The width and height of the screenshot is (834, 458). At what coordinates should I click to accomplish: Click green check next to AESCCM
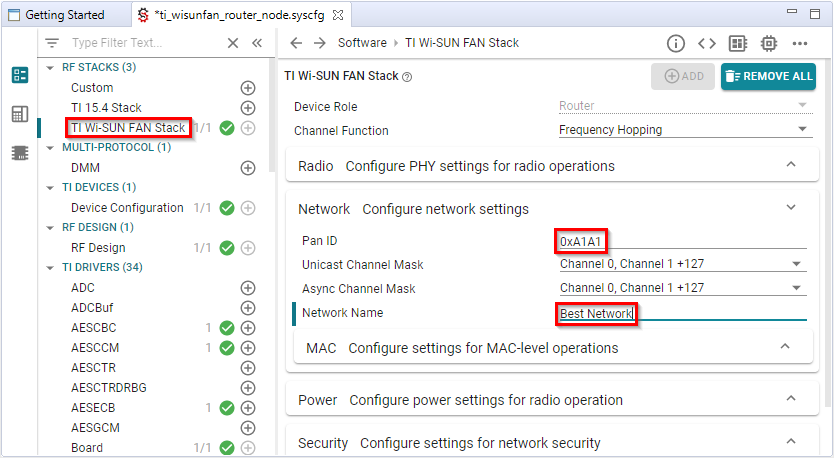pos(227,348)
